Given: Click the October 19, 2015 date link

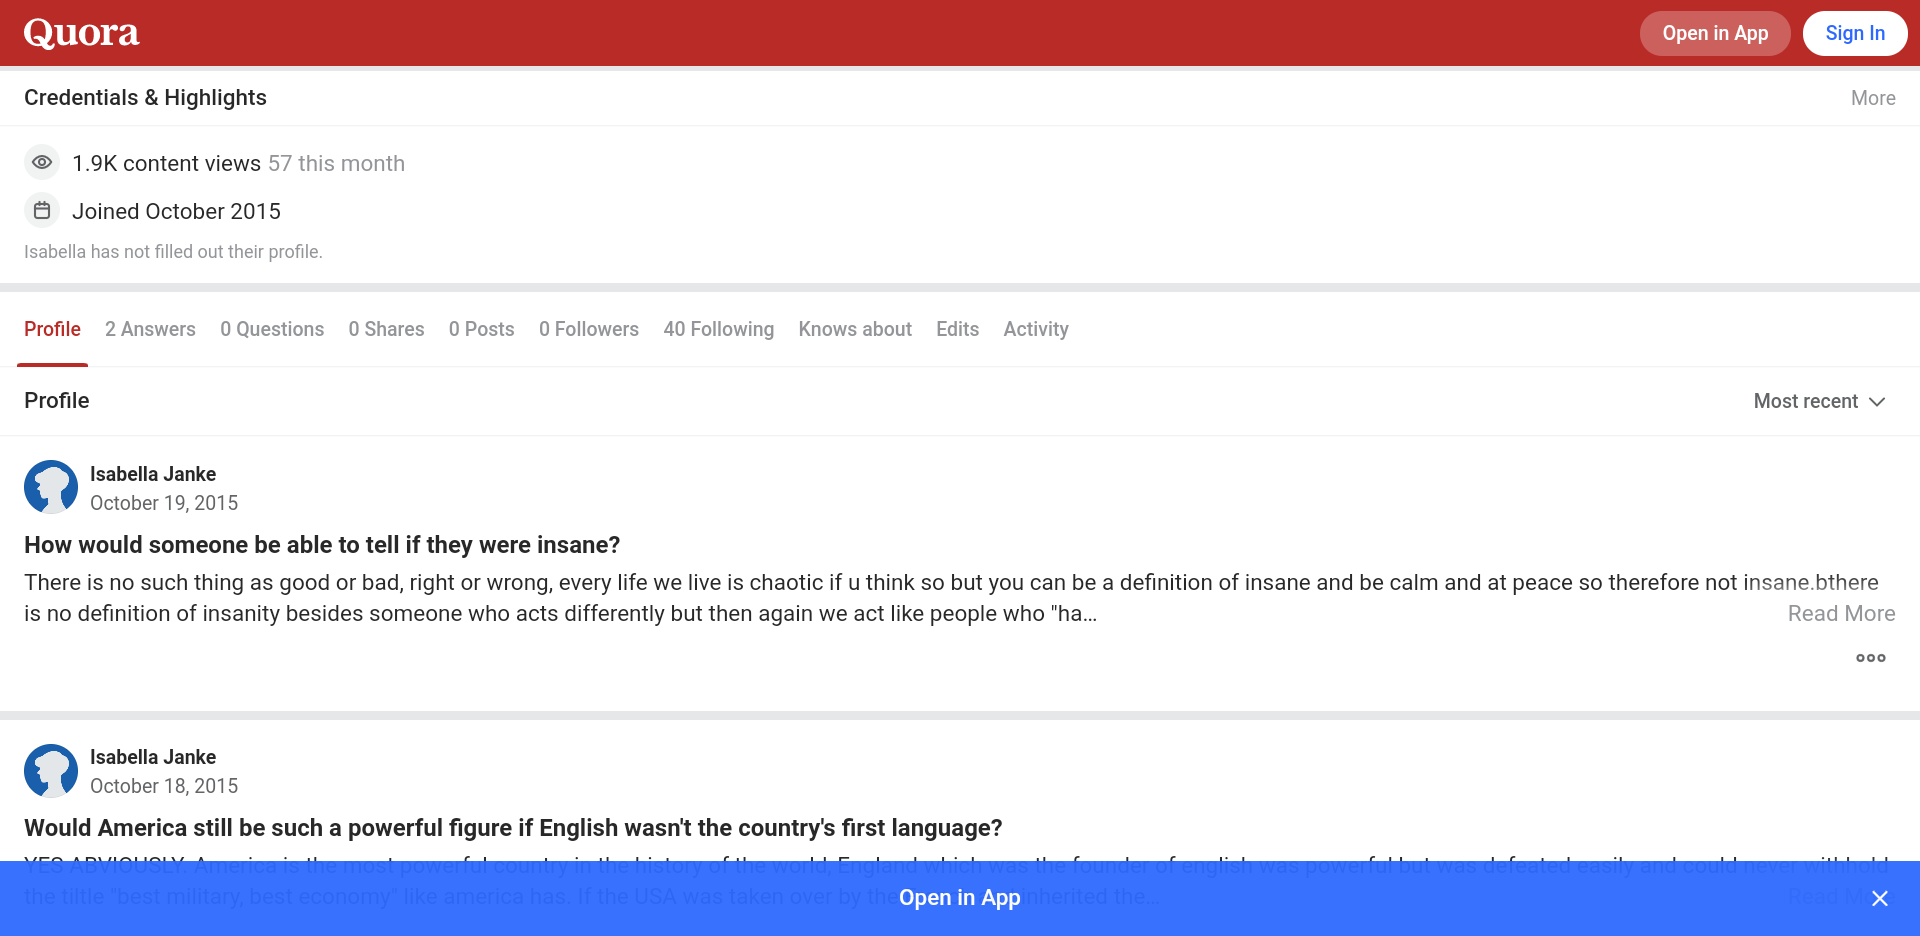Looking at the screenshot, I should (164, 503).
